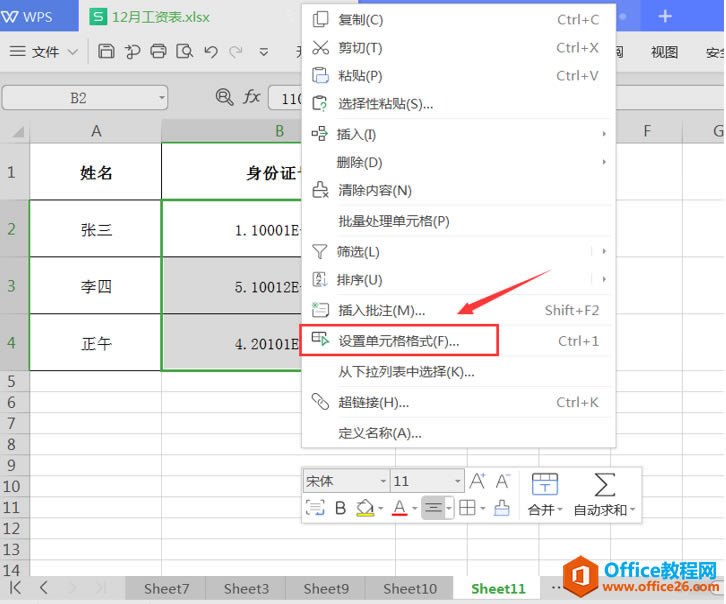Click the Print icon in the toolbar
The image size is (726, 604).
pyautogui.click(x=158, y=51)
